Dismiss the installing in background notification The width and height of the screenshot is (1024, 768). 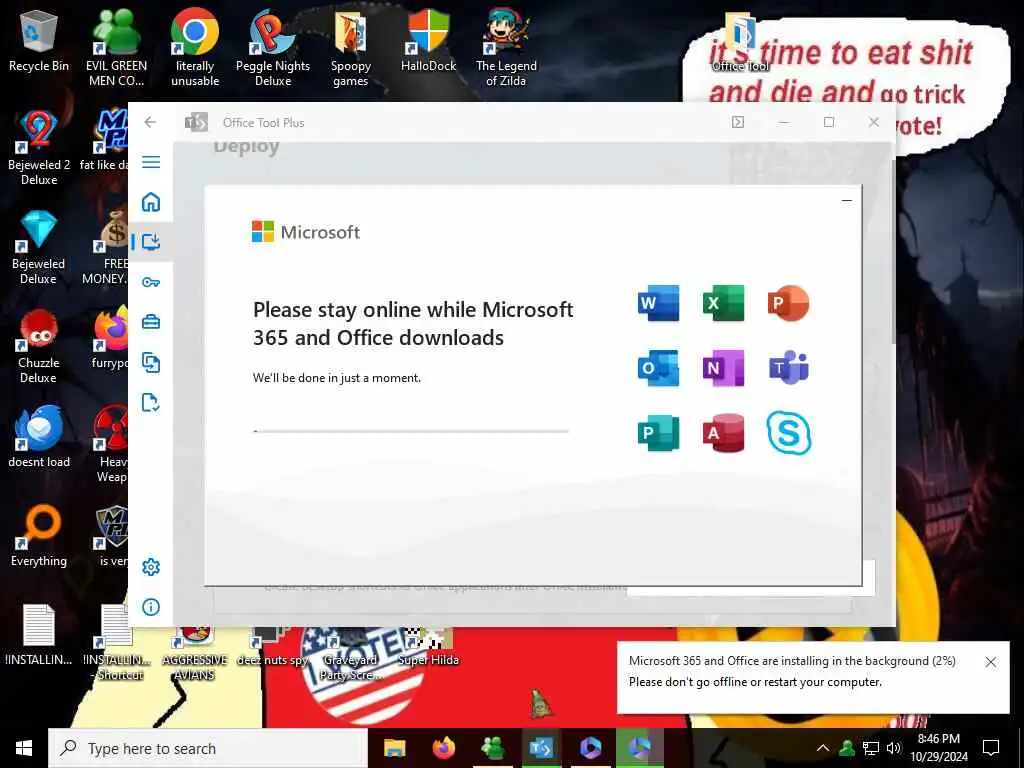point(991,662)
